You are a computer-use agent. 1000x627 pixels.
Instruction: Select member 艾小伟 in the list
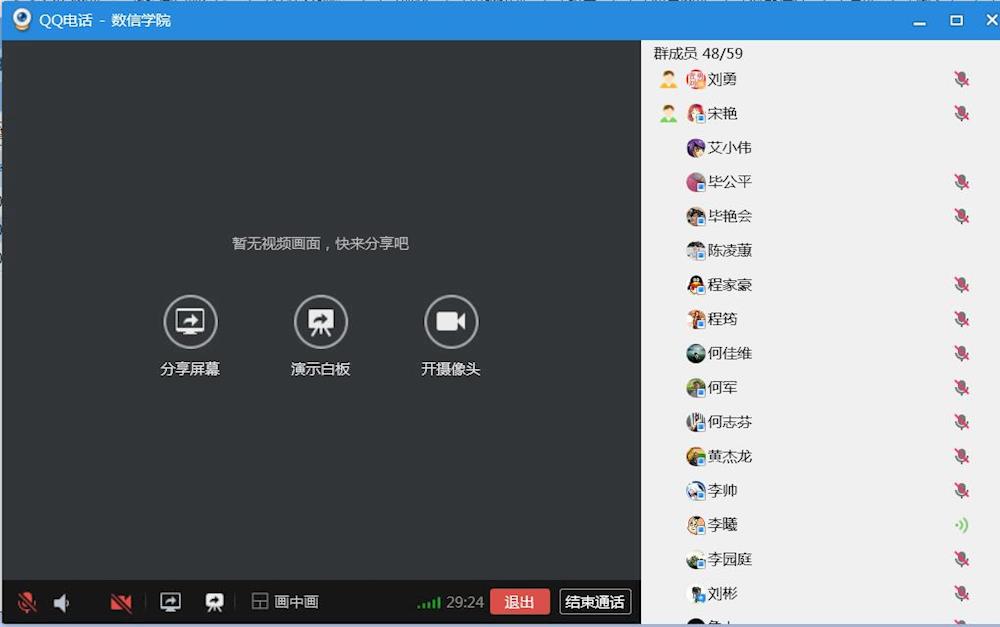point(729,148)
